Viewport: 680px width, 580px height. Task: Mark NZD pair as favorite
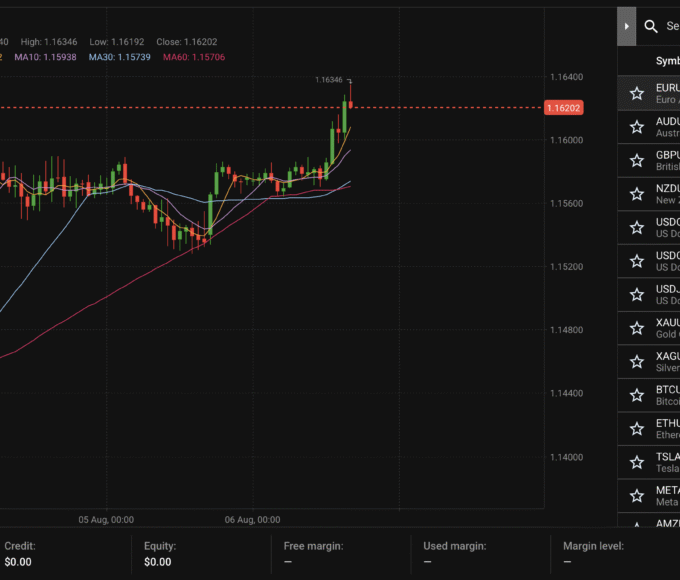click(x=637, y=194)
